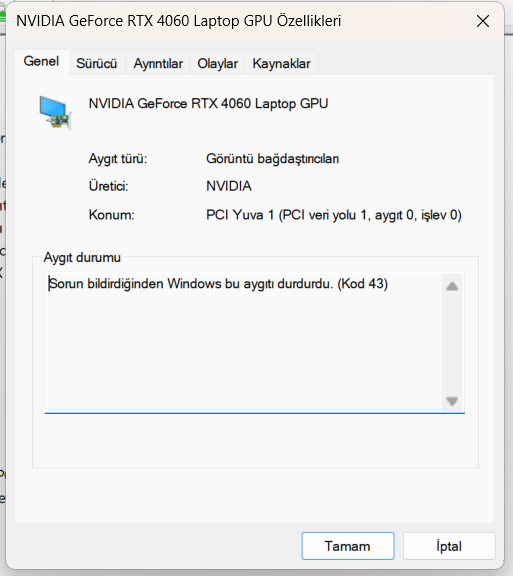This screenshot has height=576, width=513.
Task: Click inside the Aygıt durumu text box
Action: 255,343
